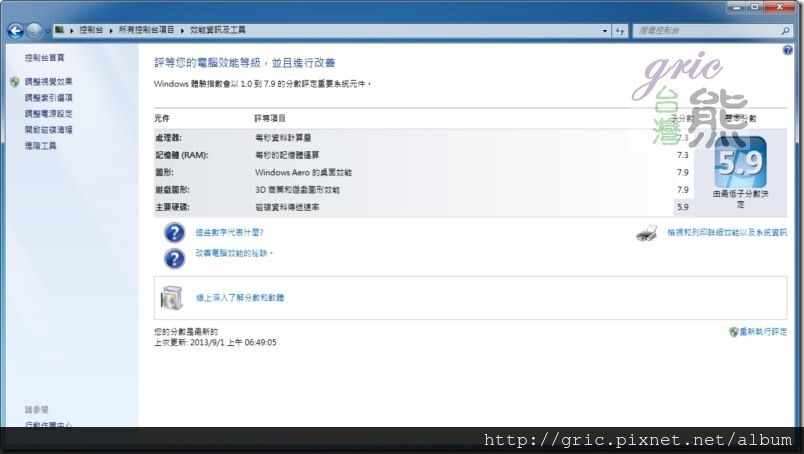
Task: Click the 磁碟資料傳送速率 description
Action: click(x=287, y=207)
